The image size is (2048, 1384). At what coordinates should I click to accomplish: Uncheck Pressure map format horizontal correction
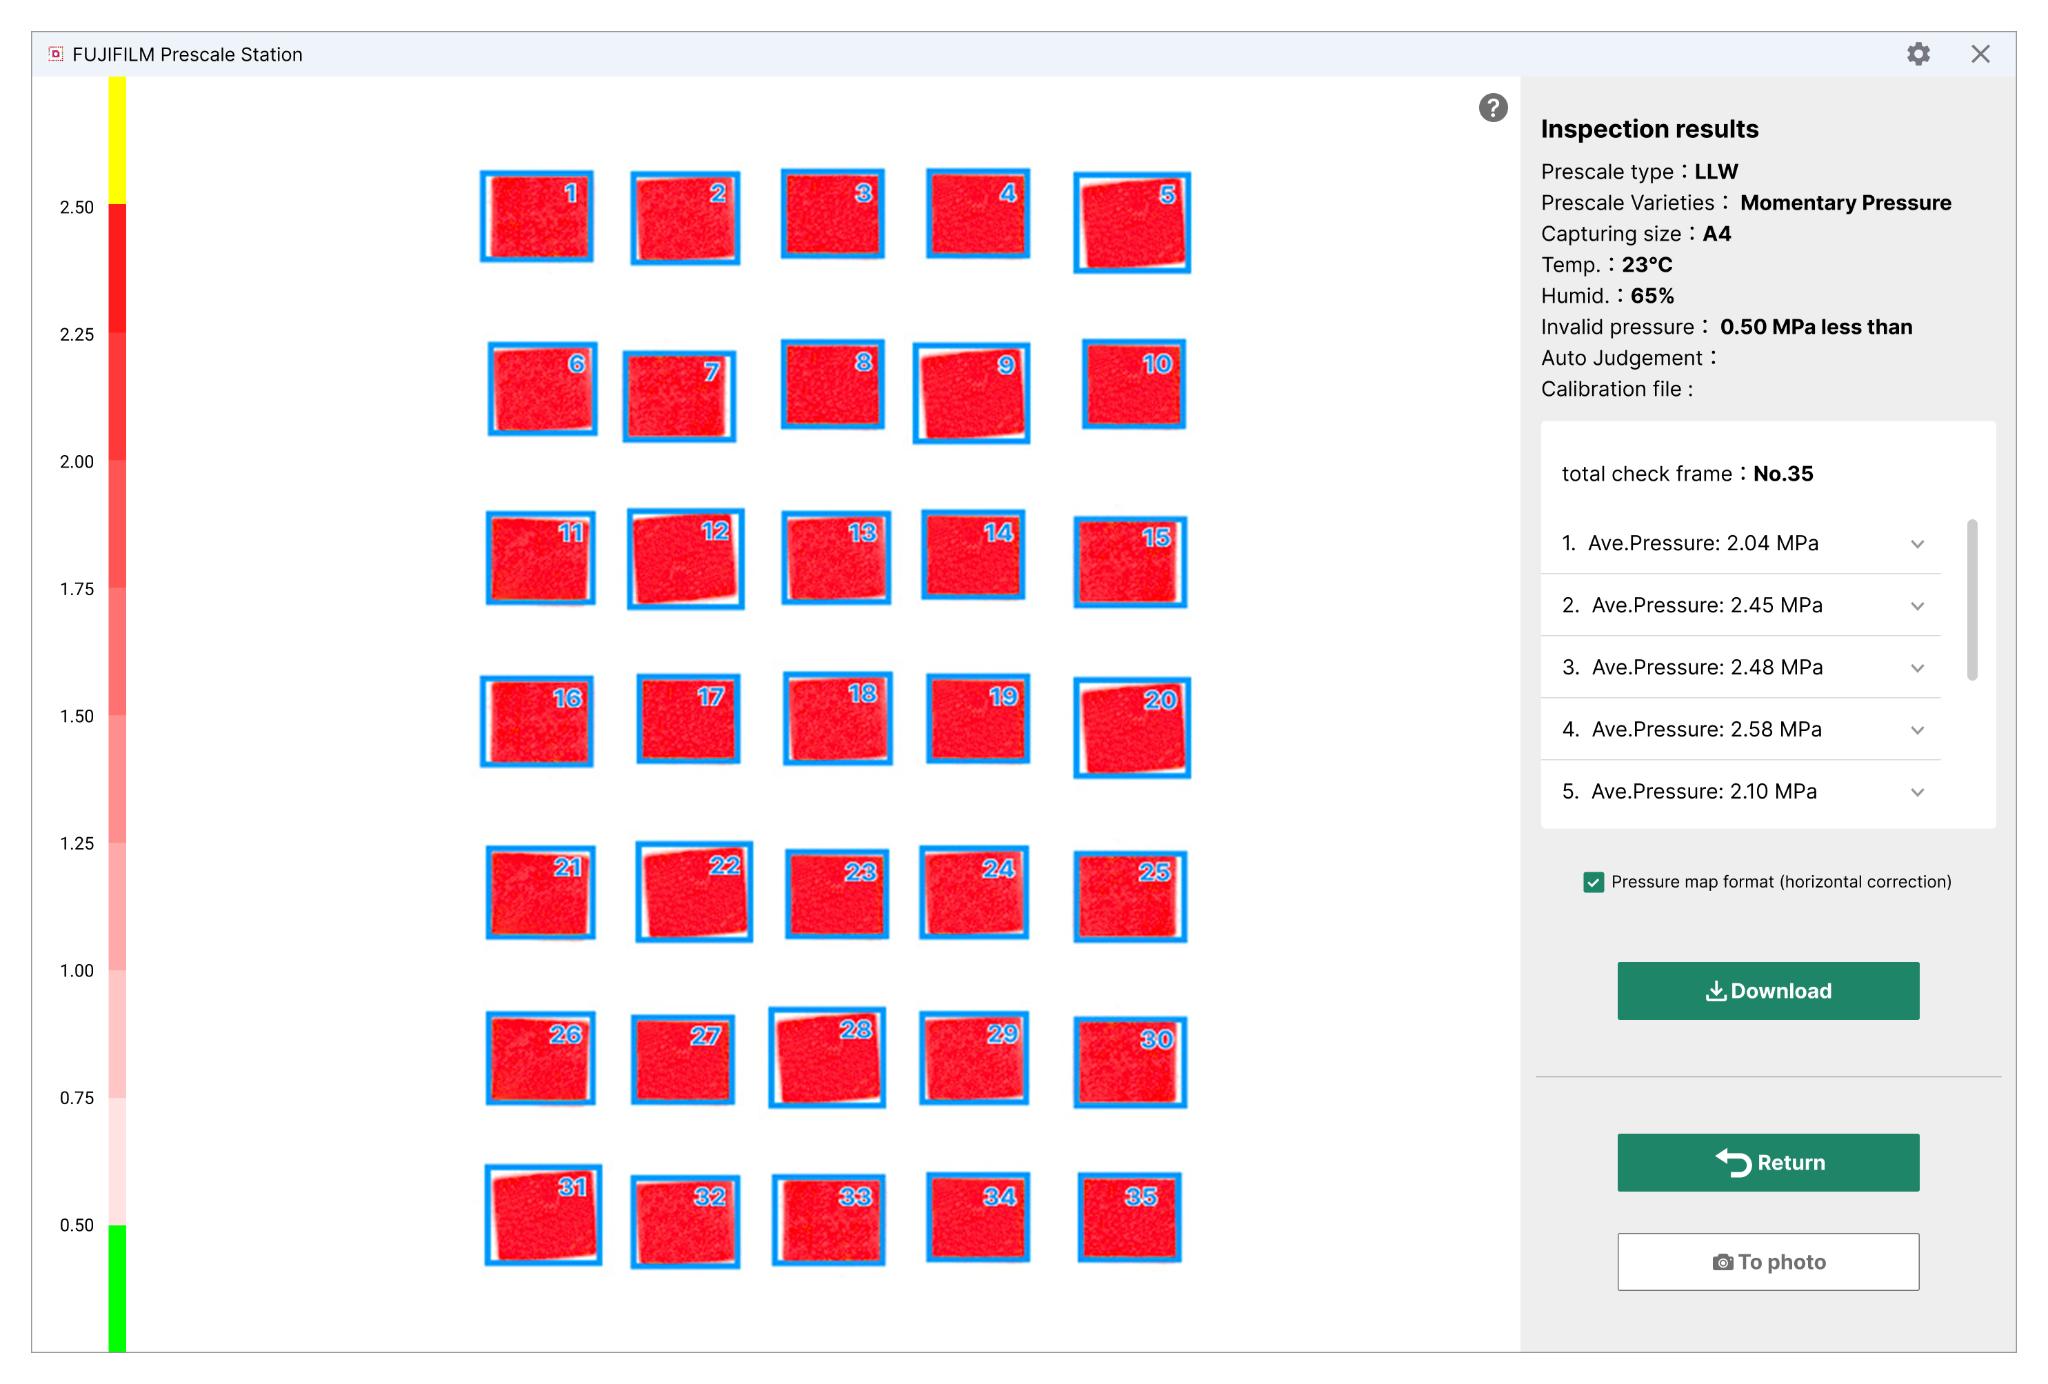coord(1593,882)
